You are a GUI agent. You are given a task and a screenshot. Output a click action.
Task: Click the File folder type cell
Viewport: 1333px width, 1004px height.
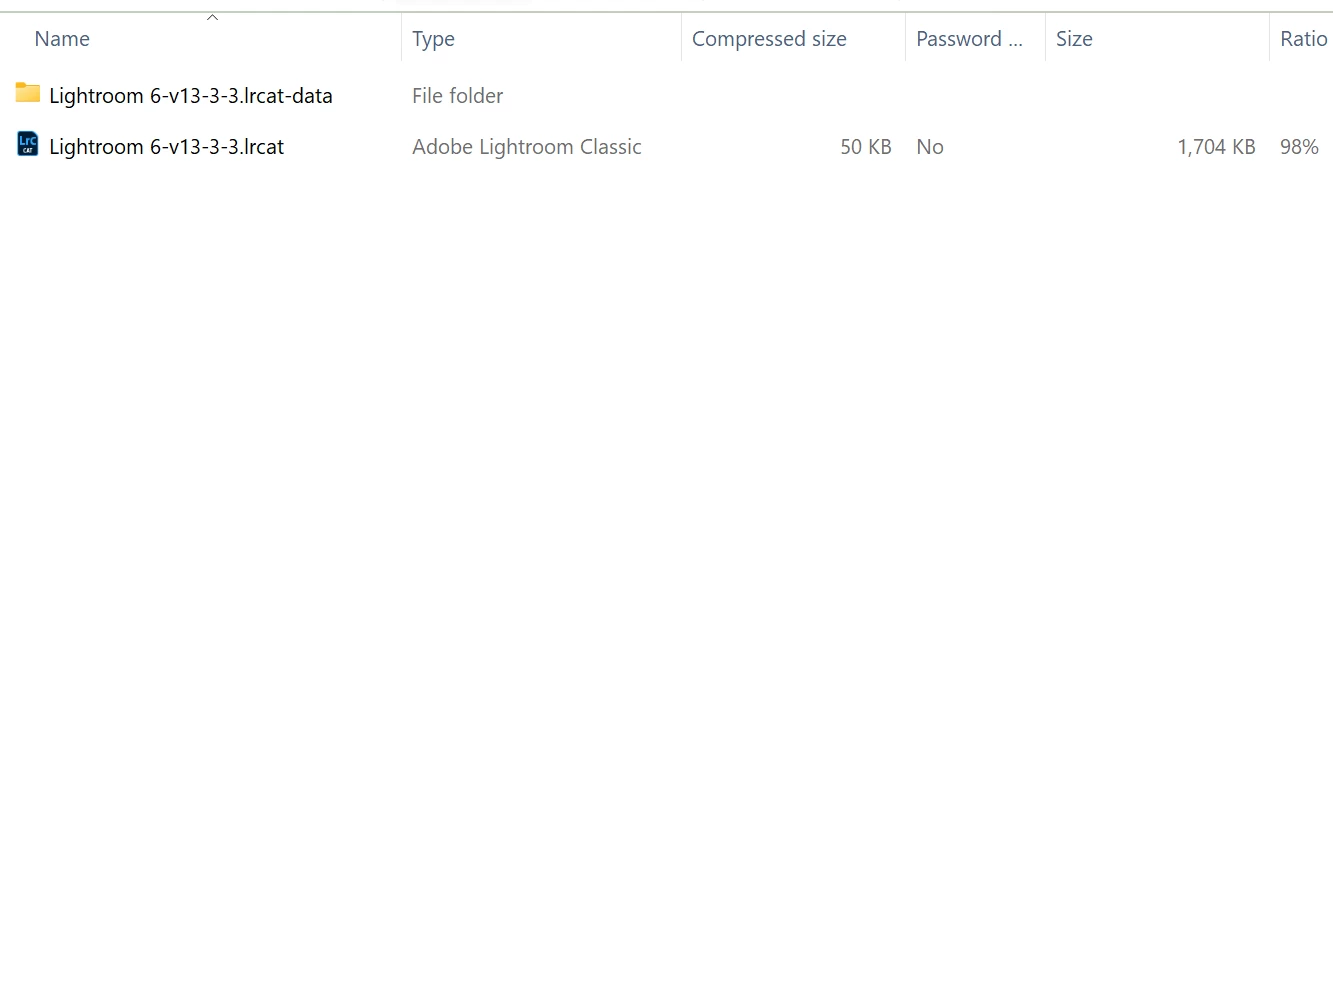coord(457,96)
